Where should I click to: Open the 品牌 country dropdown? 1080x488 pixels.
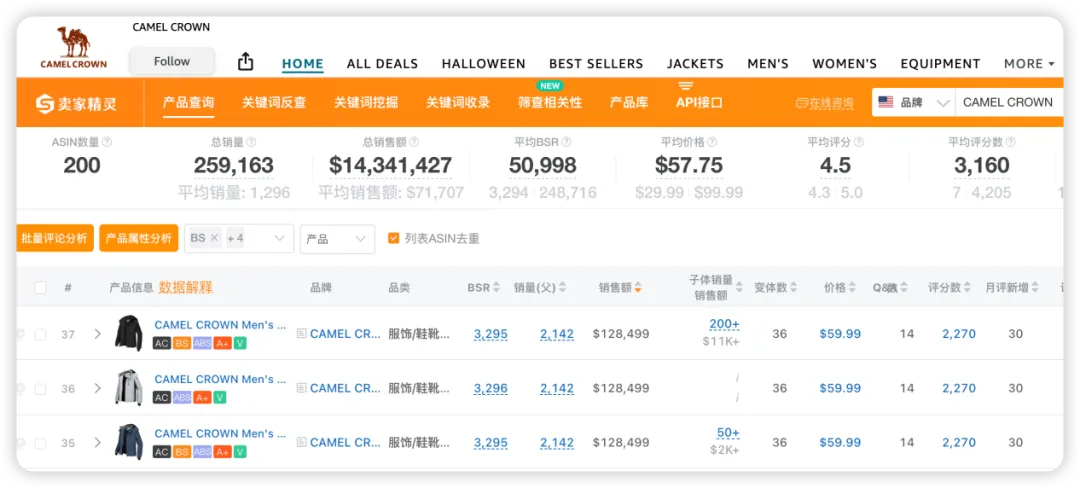coord(913,102)
